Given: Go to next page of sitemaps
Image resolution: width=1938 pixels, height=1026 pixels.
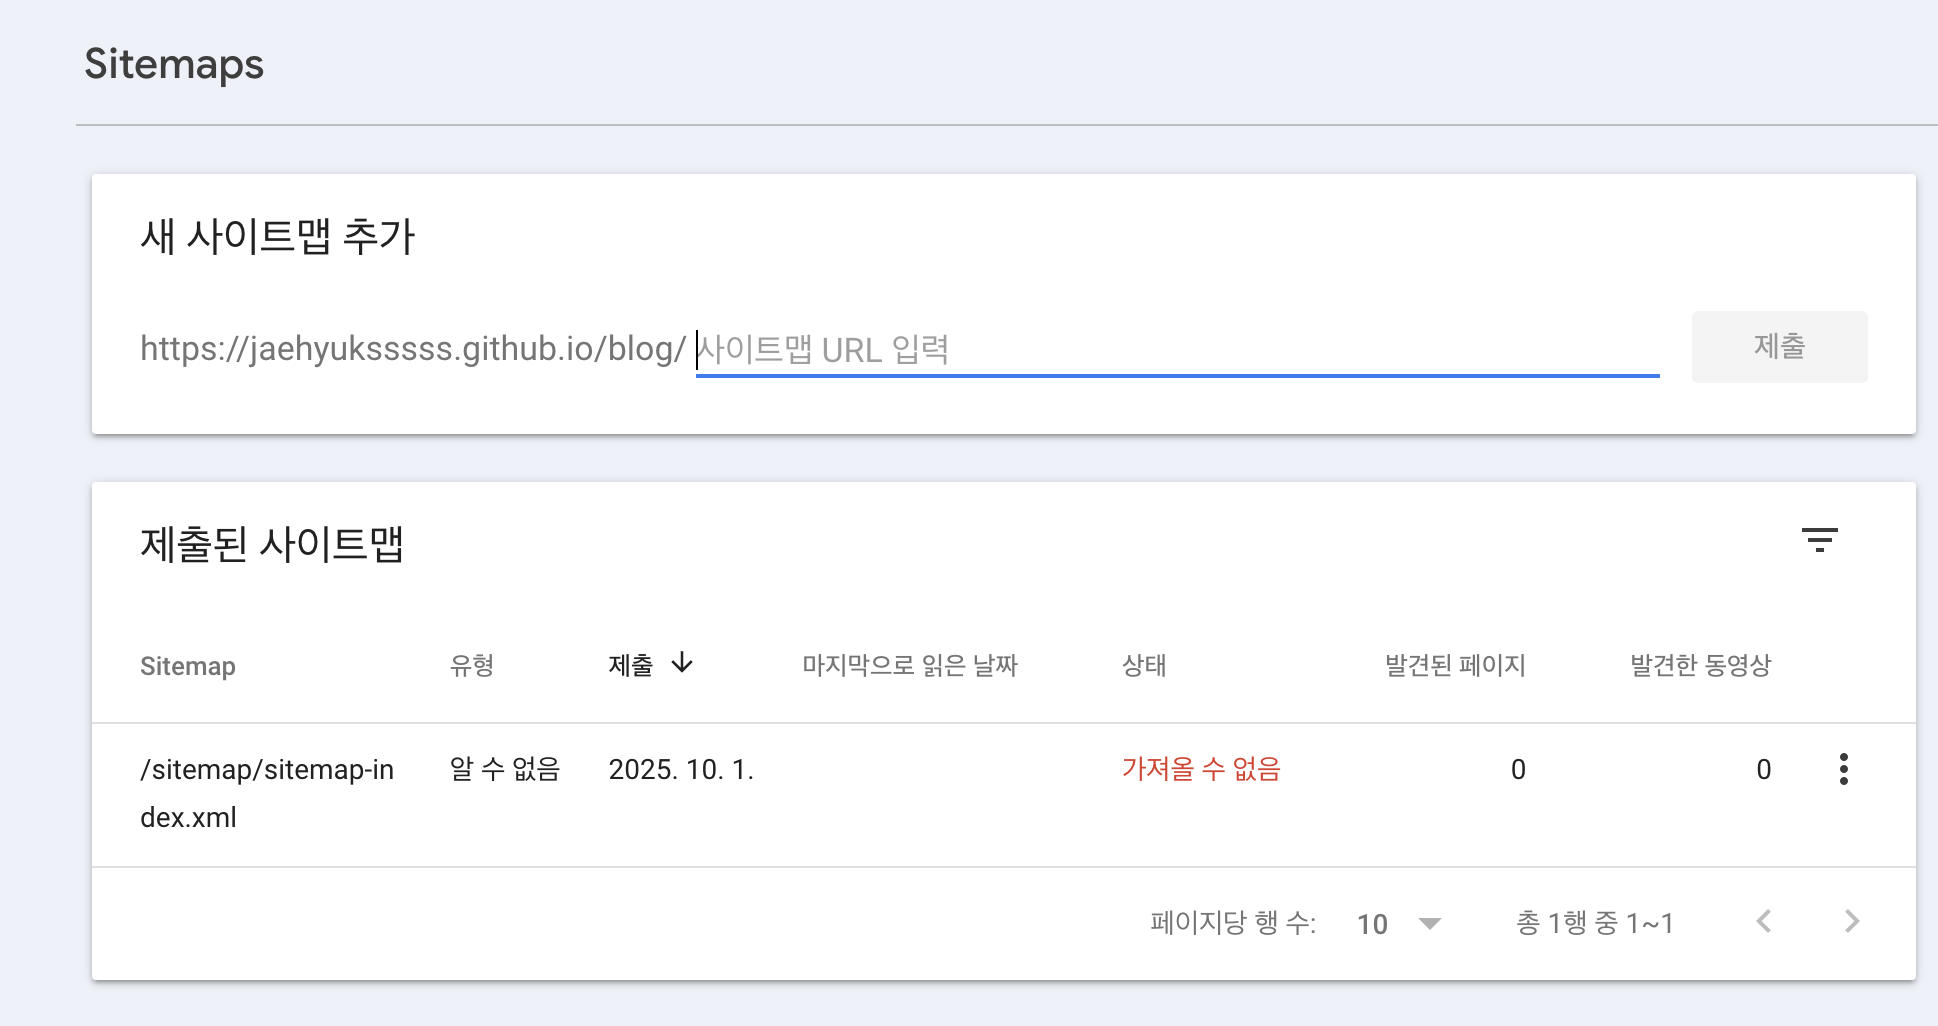Looking at the screenshot, I should pos(1851,922).
